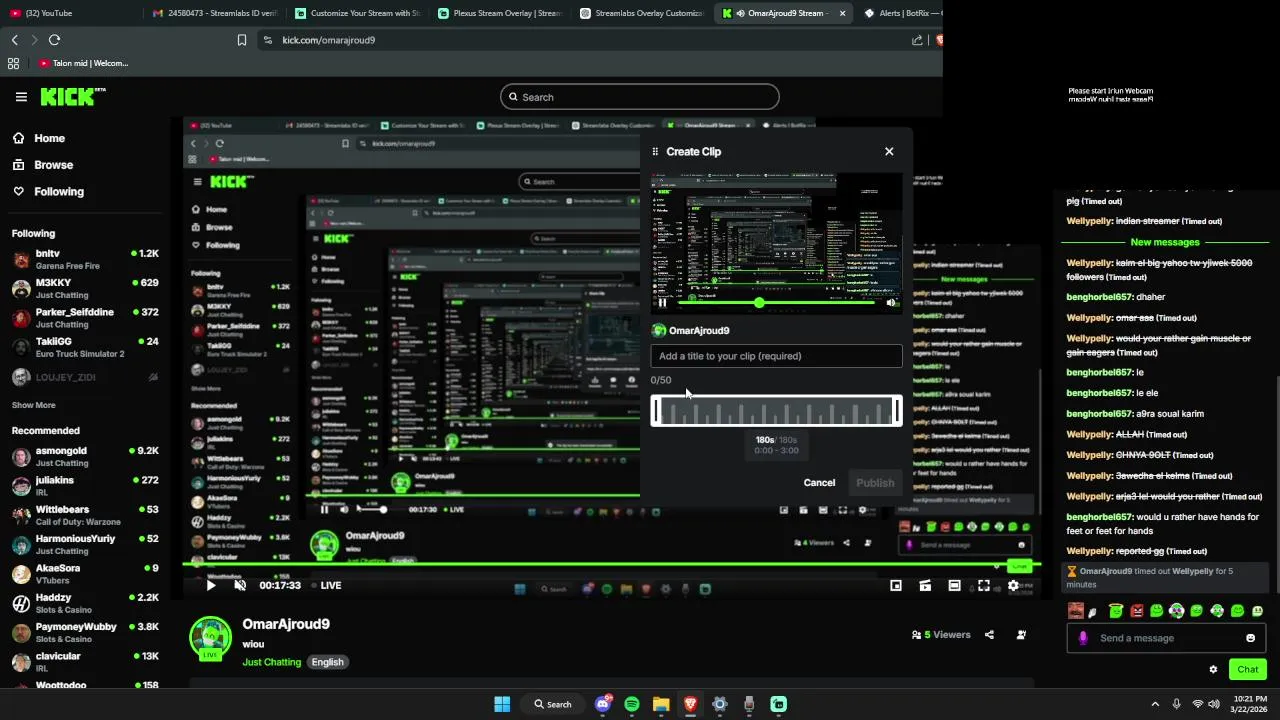1280x720 pixels.
Task: Open File Explorer from the taskbar
Action: 661,704
